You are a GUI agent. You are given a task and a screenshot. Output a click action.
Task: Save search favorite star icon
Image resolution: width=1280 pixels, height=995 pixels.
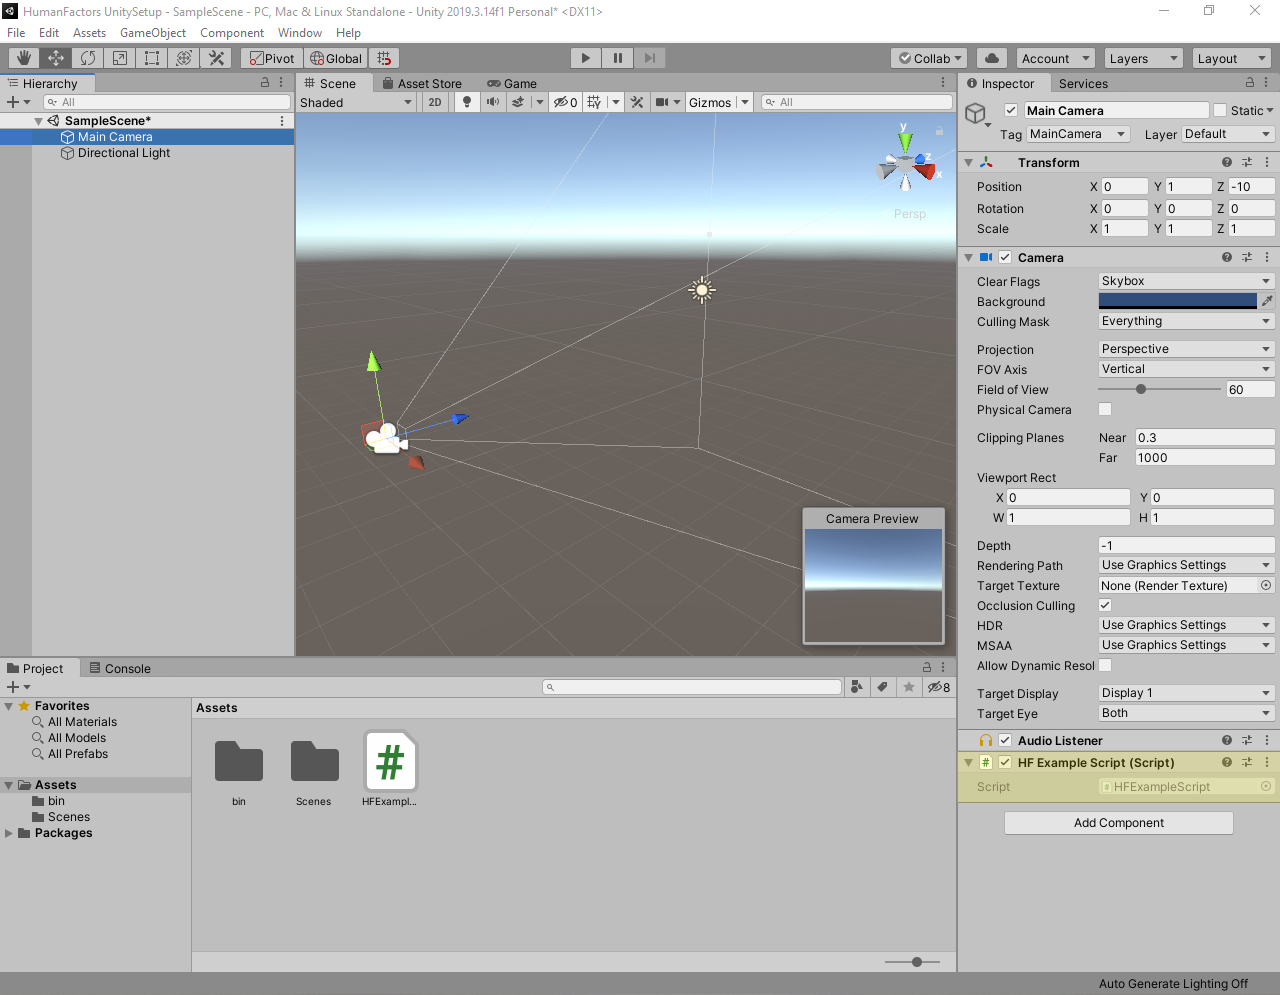[x=908, y=687]
